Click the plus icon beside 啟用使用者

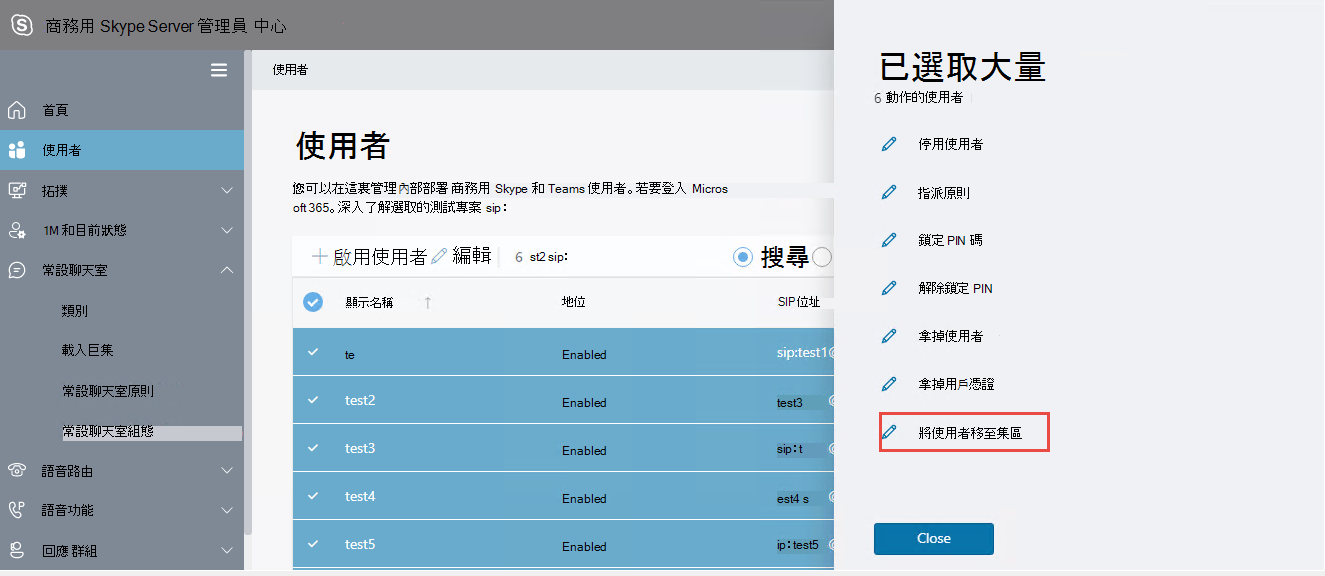tap(320, 257)
